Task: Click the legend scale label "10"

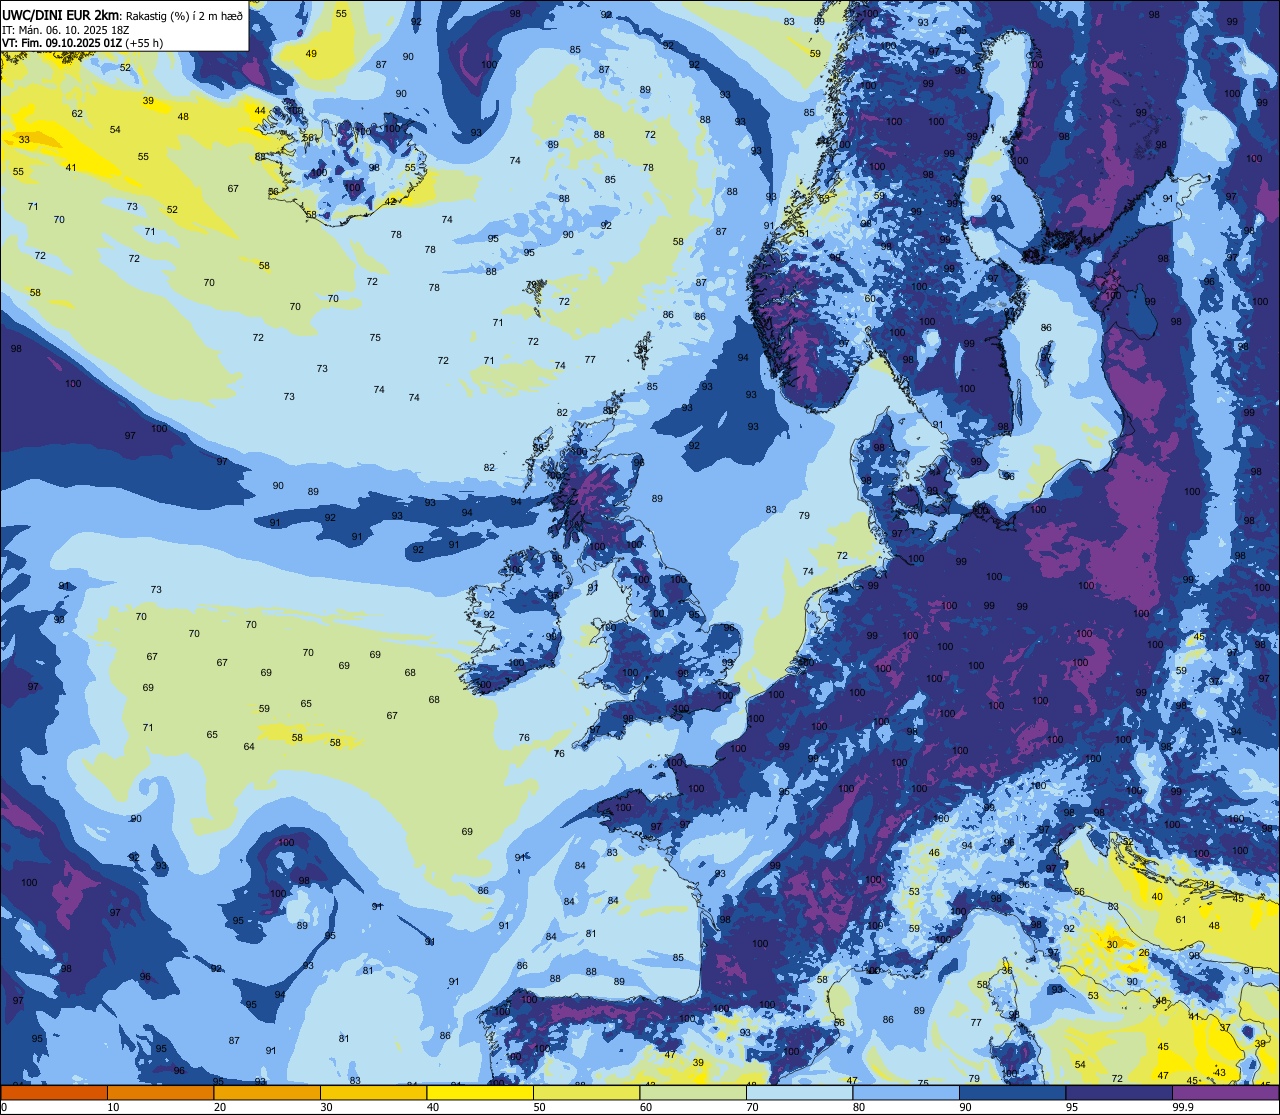Action: 113,1107
